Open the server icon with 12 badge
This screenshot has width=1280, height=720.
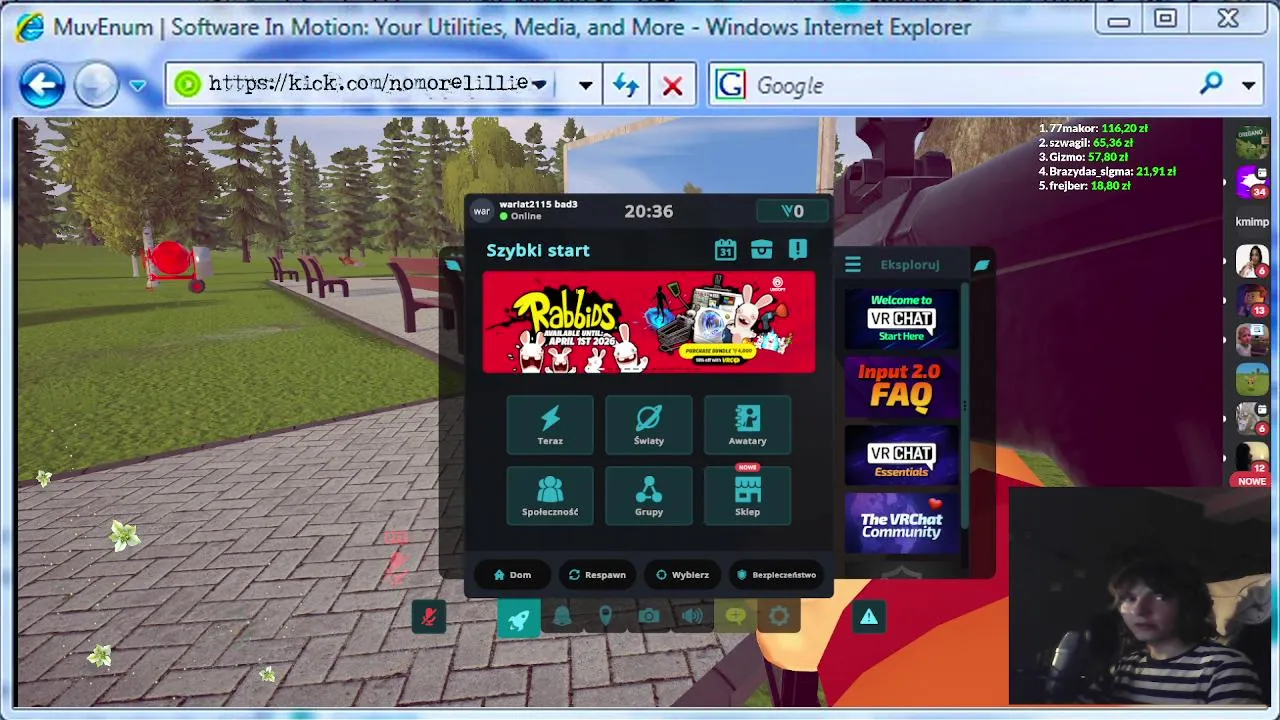(x=1251, y=456)
